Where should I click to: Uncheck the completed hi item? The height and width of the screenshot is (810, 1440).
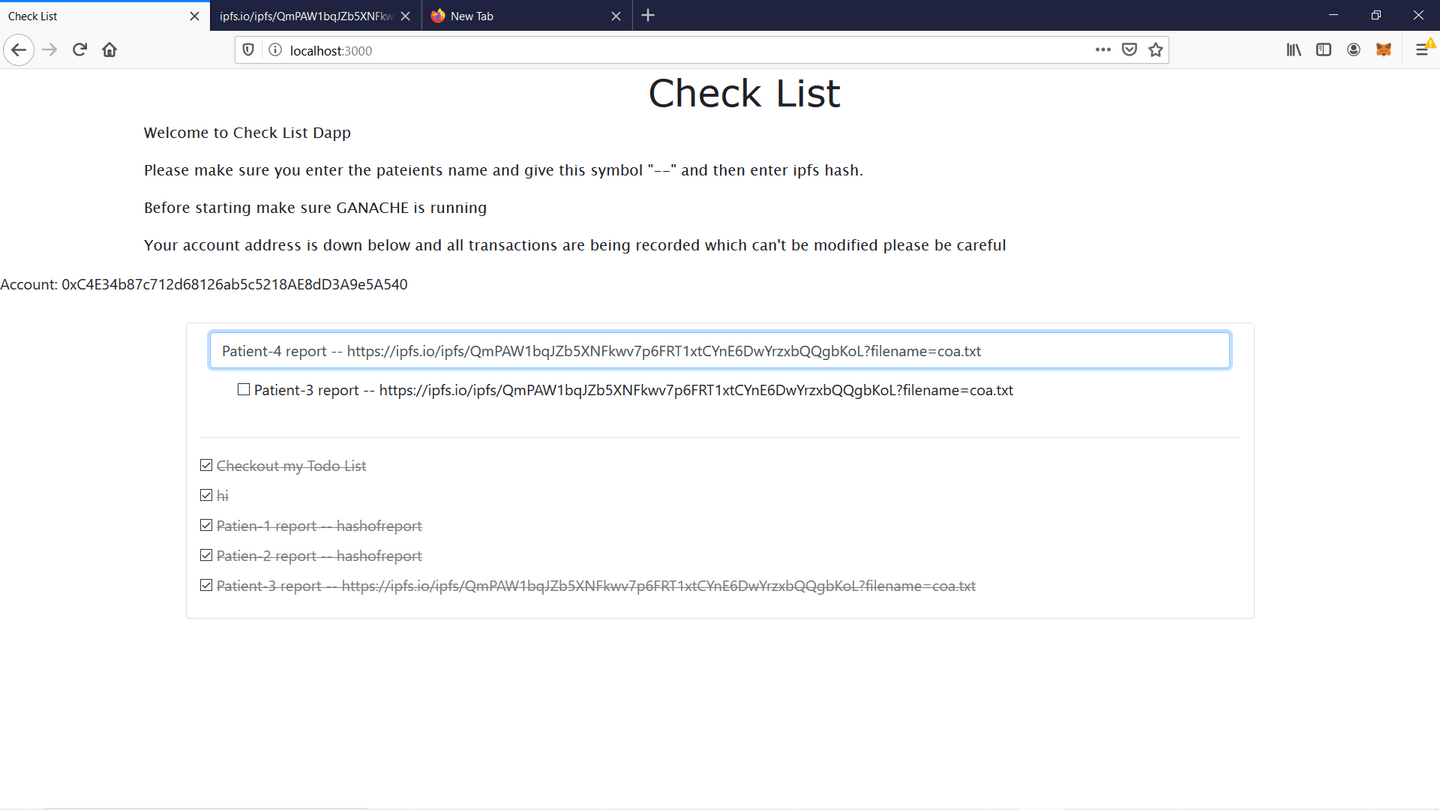[x=206, y=495]
